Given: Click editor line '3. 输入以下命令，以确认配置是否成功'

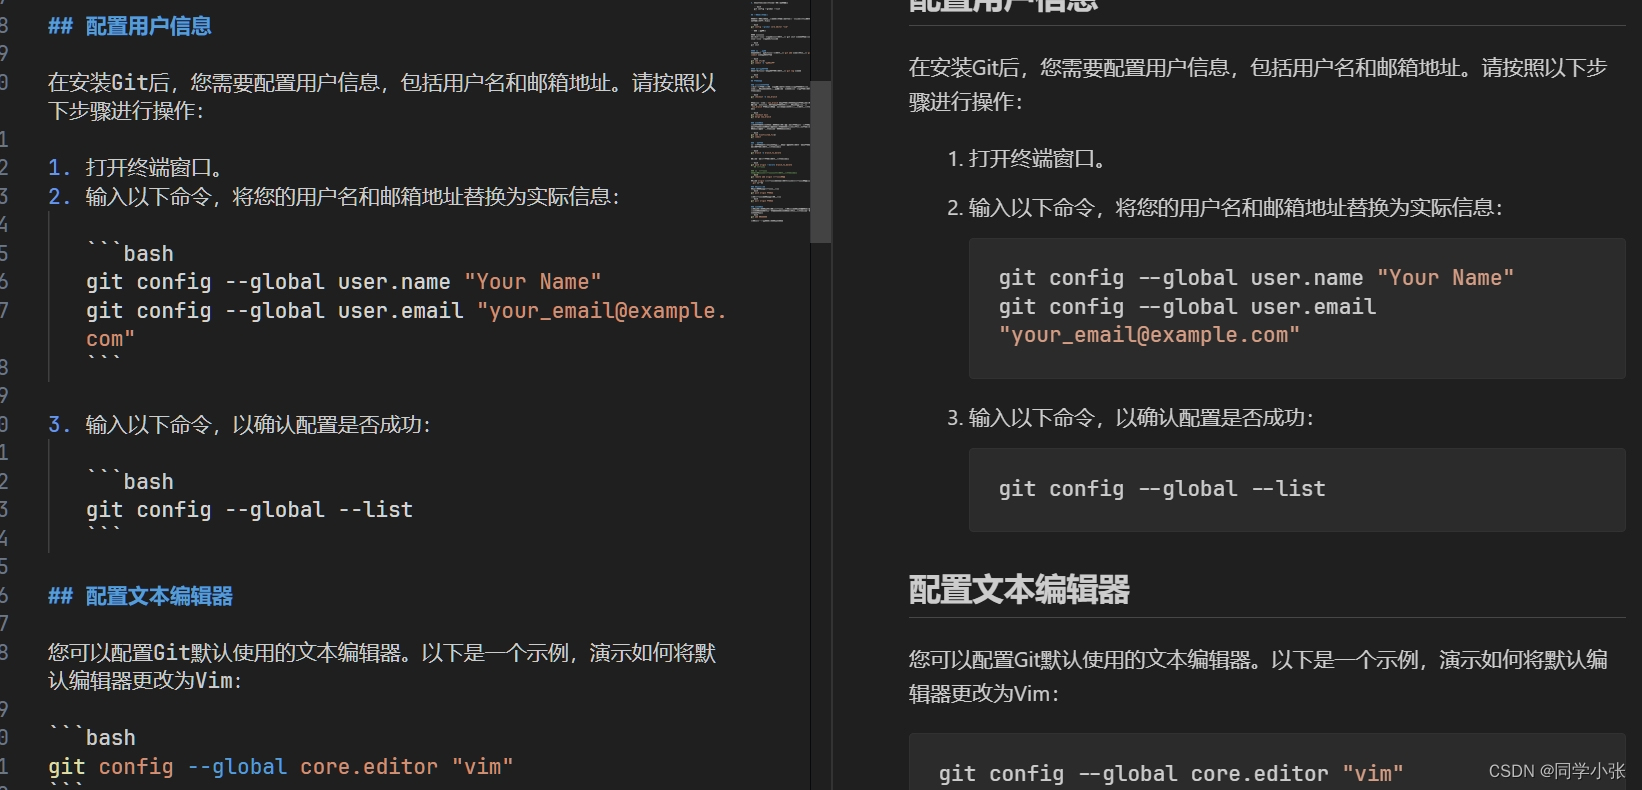Looking at the screenshot, I should [x=240, y=425].
